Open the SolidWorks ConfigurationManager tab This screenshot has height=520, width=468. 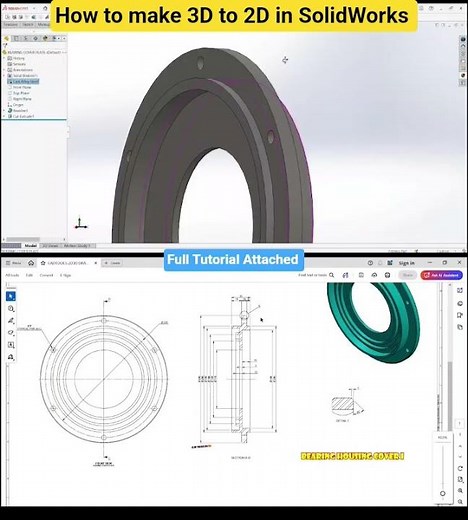tap(26, 38)
